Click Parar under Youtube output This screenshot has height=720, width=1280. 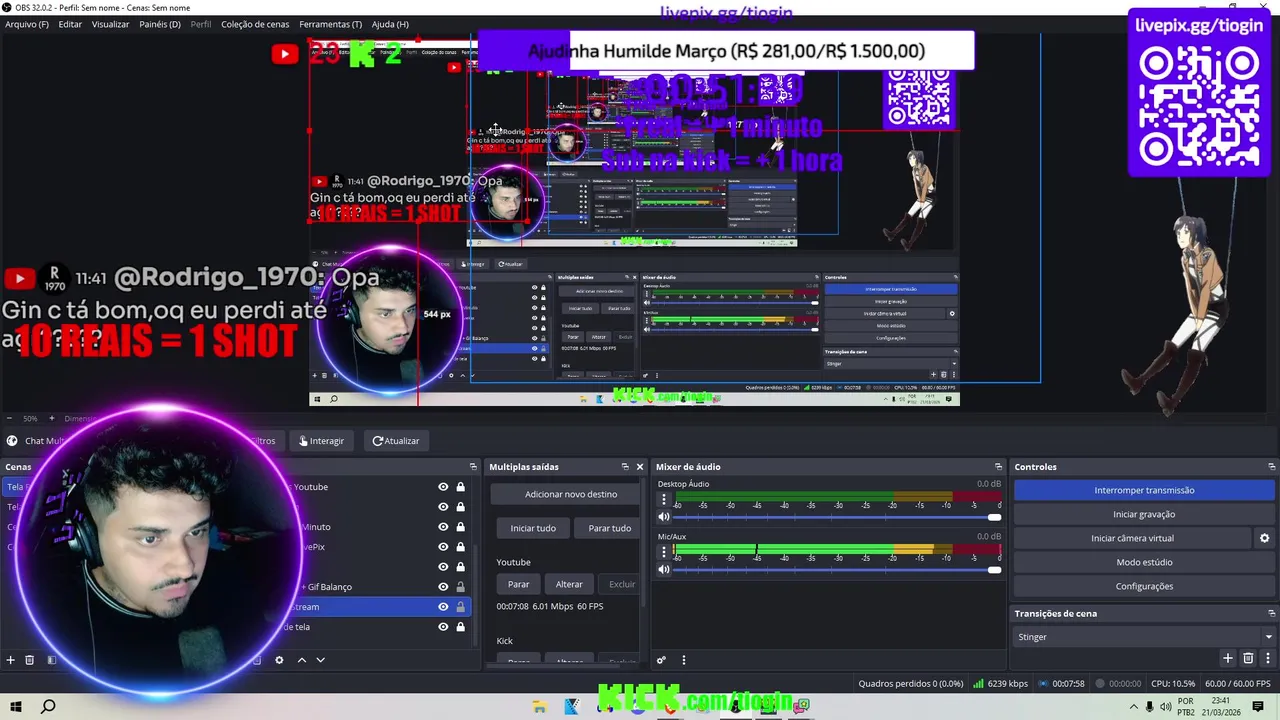click(x=518, y=584)
